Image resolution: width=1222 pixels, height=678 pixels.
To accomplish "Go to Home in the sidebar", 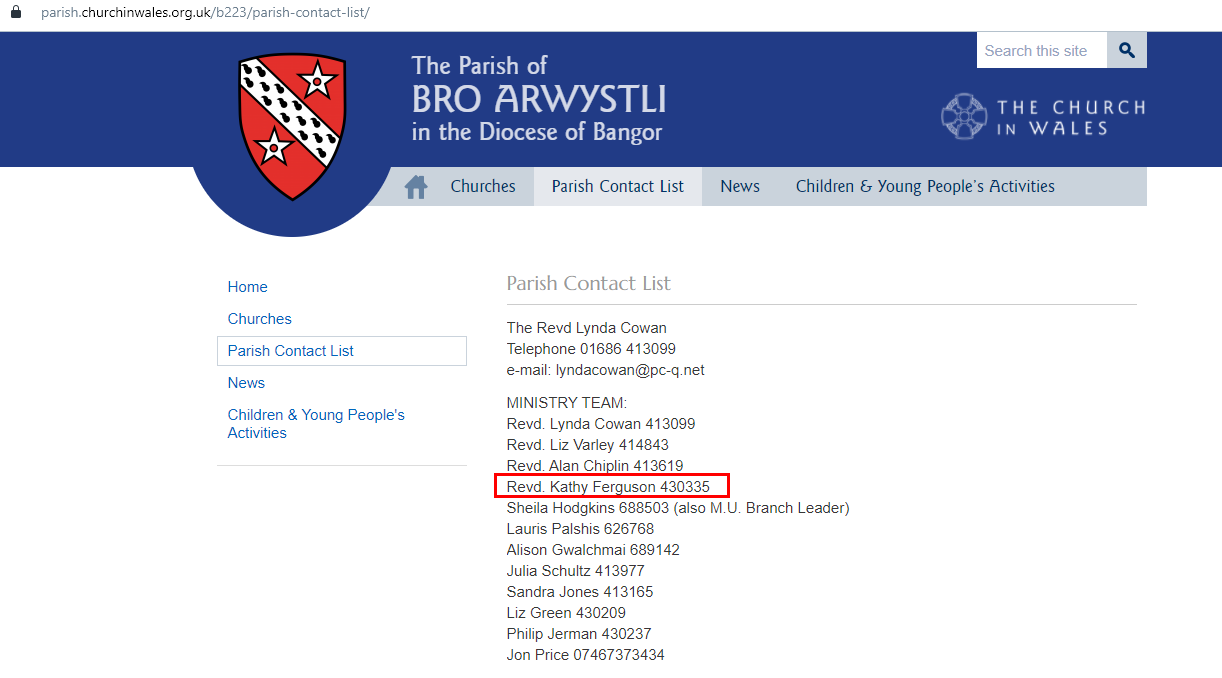I will (247, 287).
